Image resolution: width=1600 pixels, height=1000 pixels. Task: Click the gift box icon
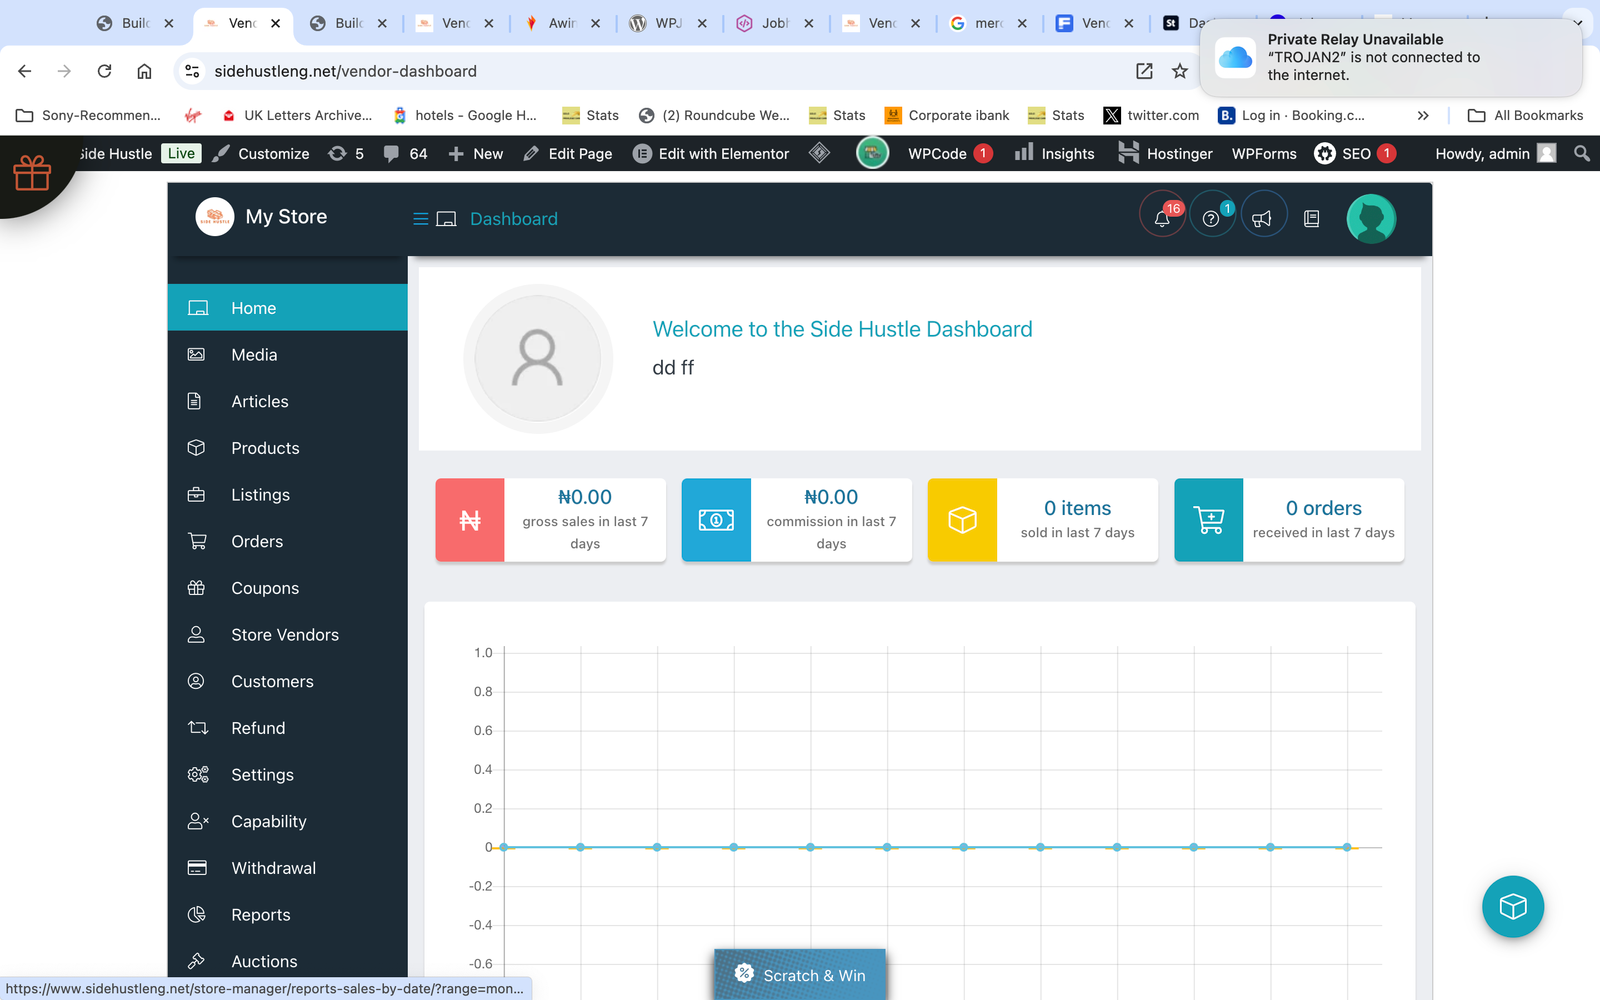point(32,173)
